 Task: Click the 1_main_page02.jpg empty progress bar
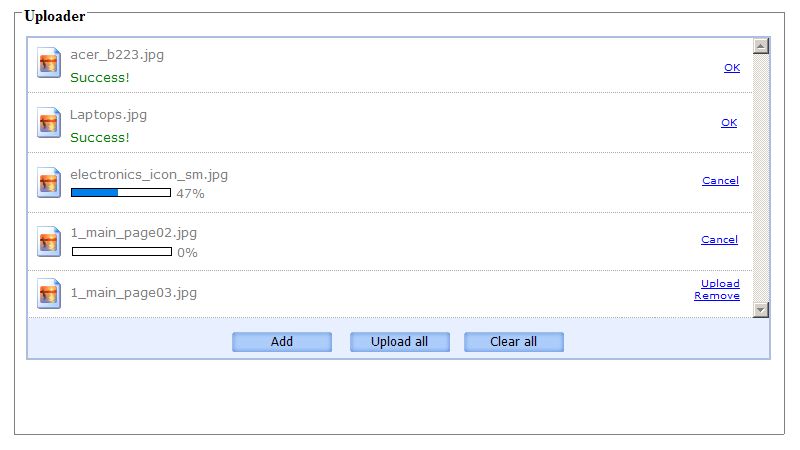point(121,251)
